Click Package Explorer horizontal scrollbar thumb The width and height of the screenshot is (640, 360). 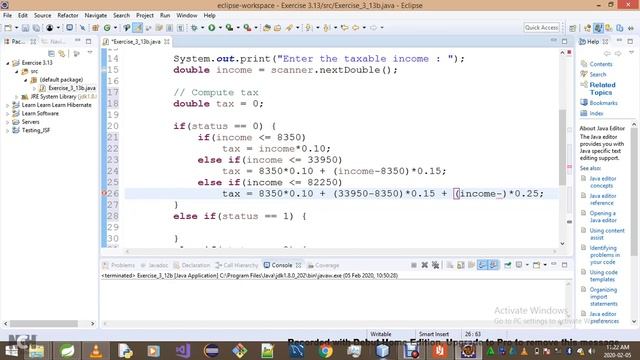pyautogui.click(x=44, y=324)
